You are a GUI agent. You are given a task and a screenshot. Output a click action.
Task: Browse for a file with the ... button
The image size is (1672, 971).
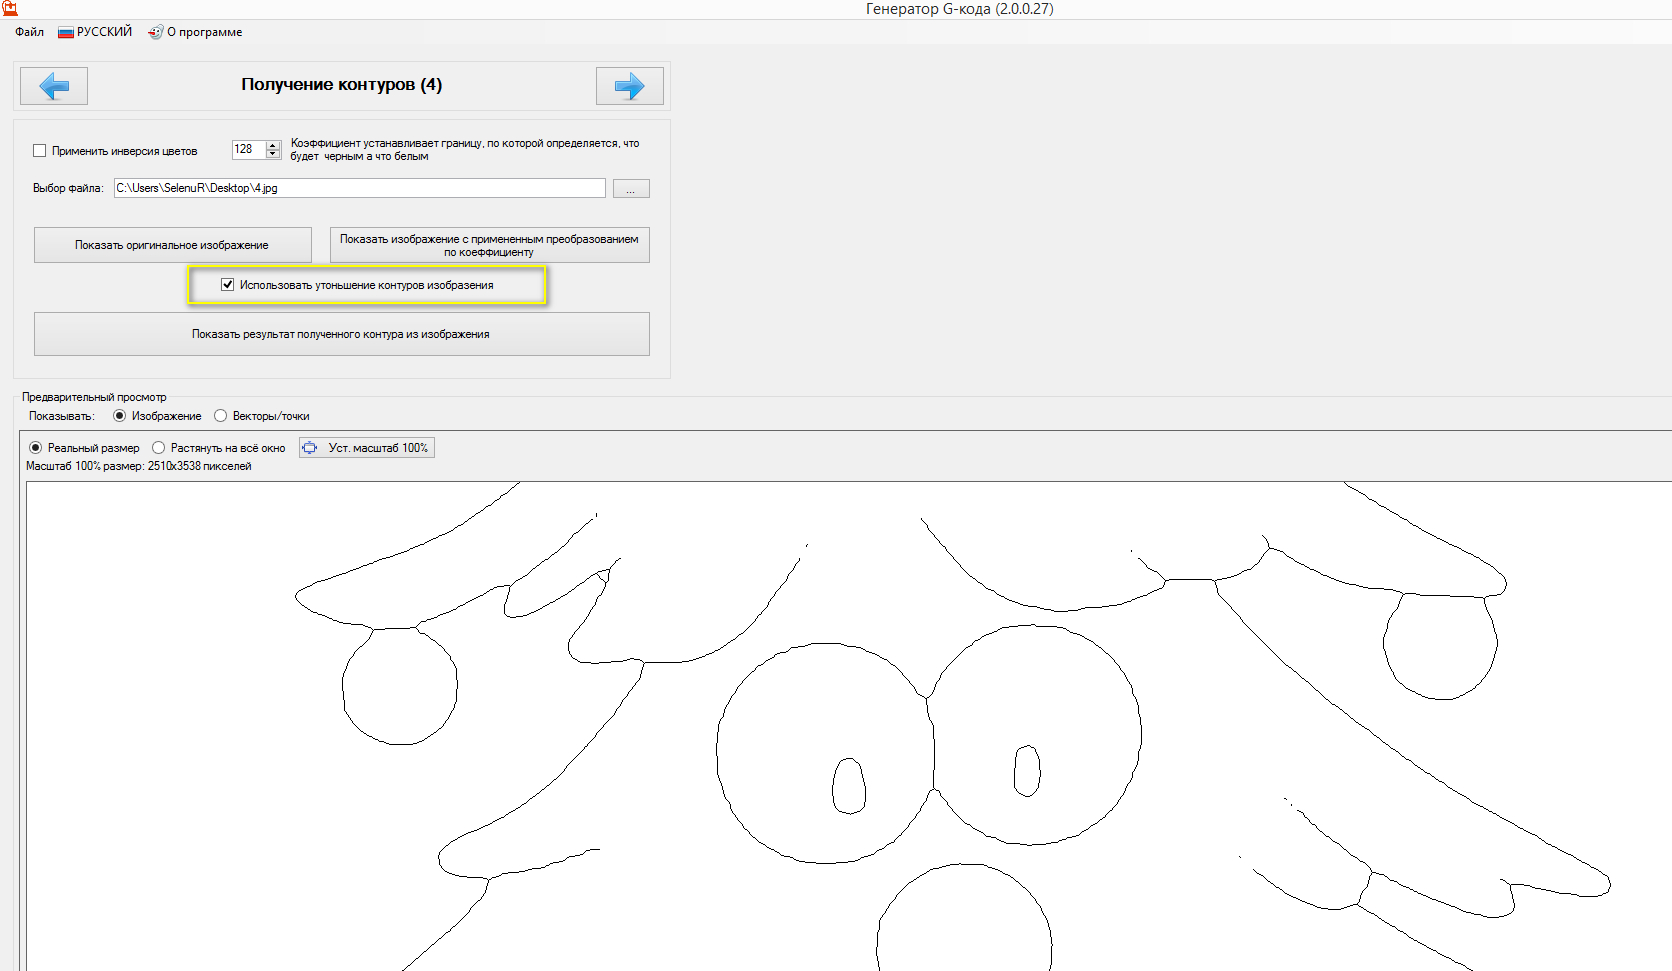(631, 189)
